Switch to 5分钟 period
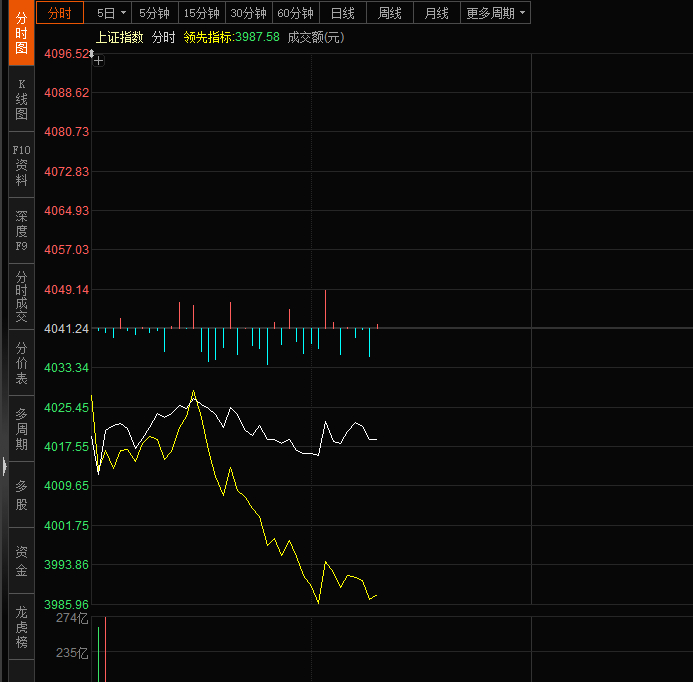Screen dimensions: 693x682 (155, 13)
